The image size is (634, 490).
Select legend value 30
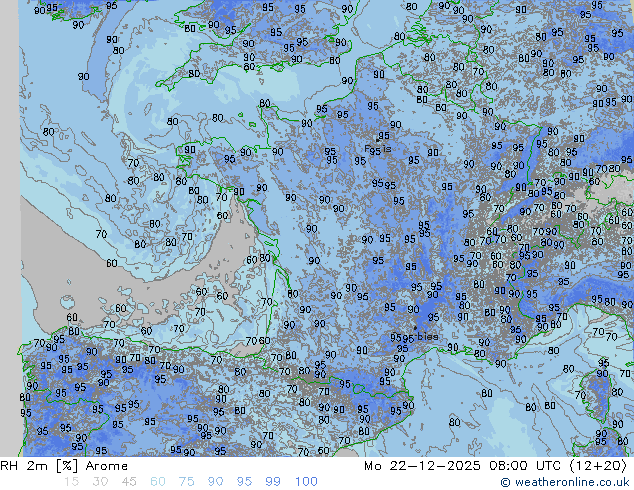(x=100, y=482)
